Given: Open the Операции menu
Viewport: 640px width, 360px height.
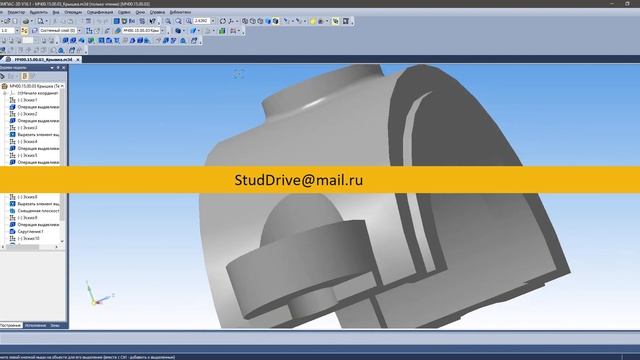Looking at the screenshot, I should pos(73,12).
